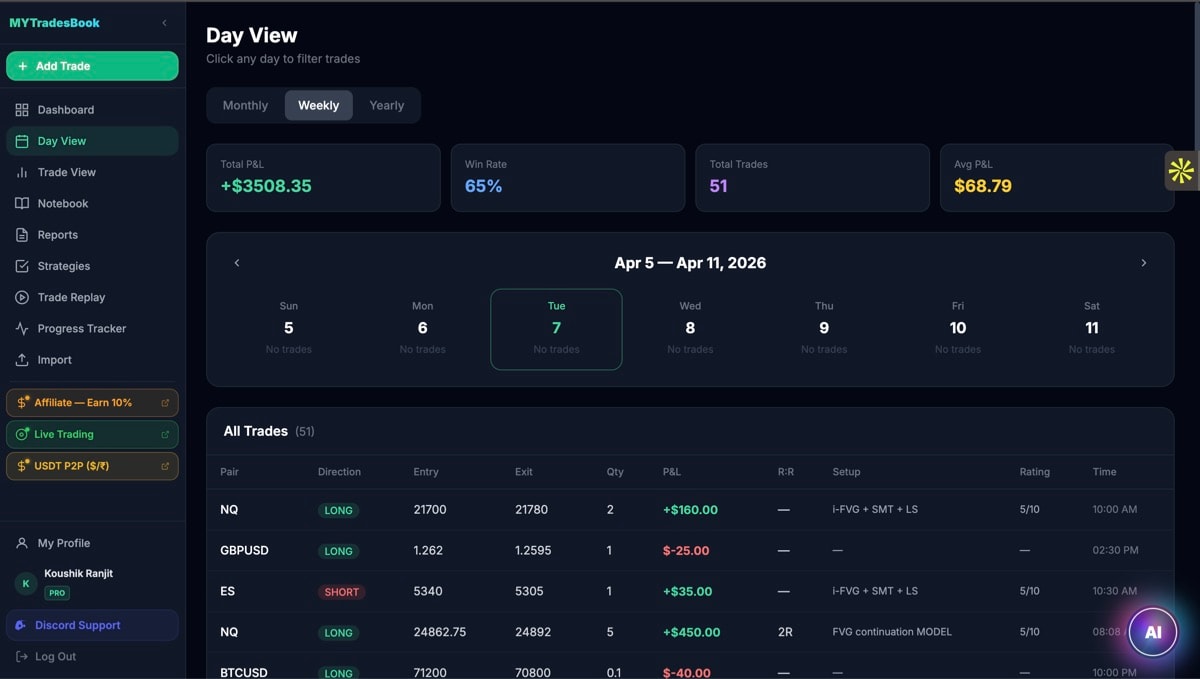Go to previous week arrow
Screen dimensions: 1200x679
point(237,263)
